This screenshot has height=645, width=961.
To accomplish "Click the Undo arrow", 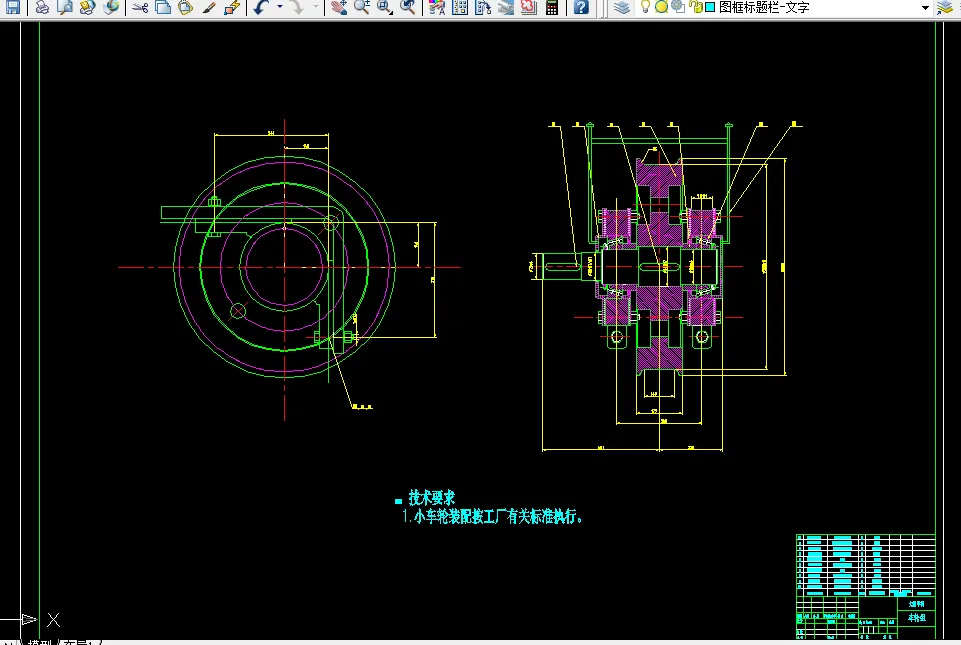I will (x=262, y=7).
